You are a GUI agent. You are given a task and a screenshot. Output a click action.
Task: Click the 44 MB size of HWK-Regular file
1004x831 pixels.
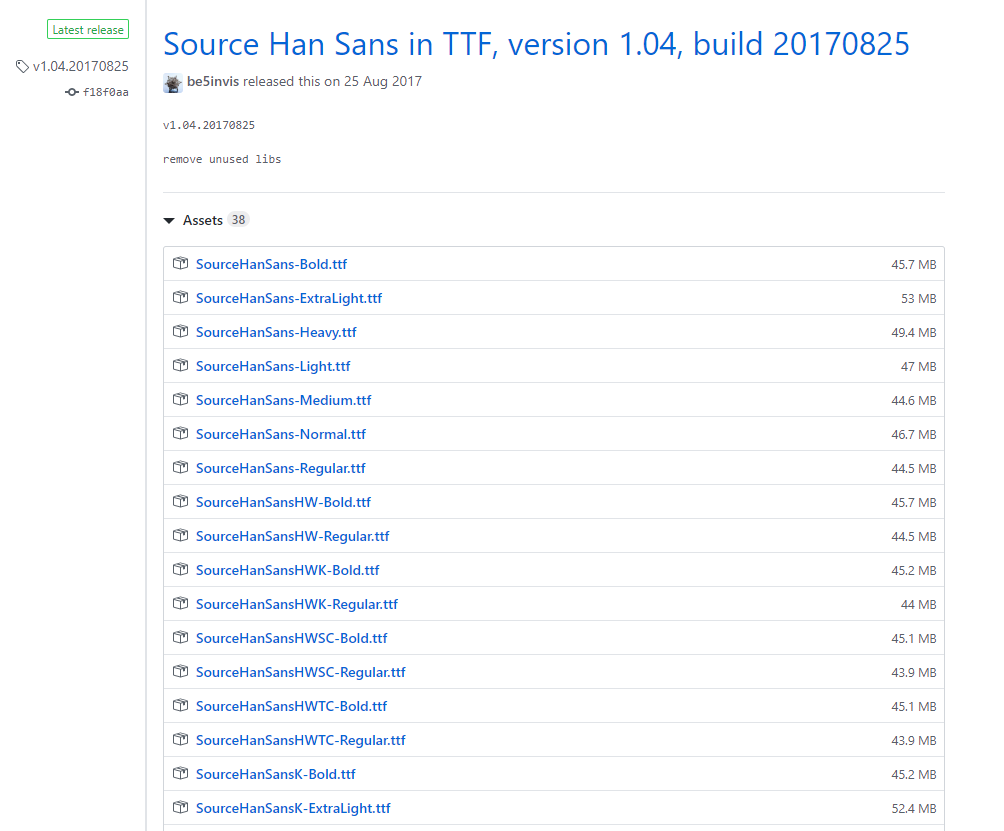[x=918, y=604]
